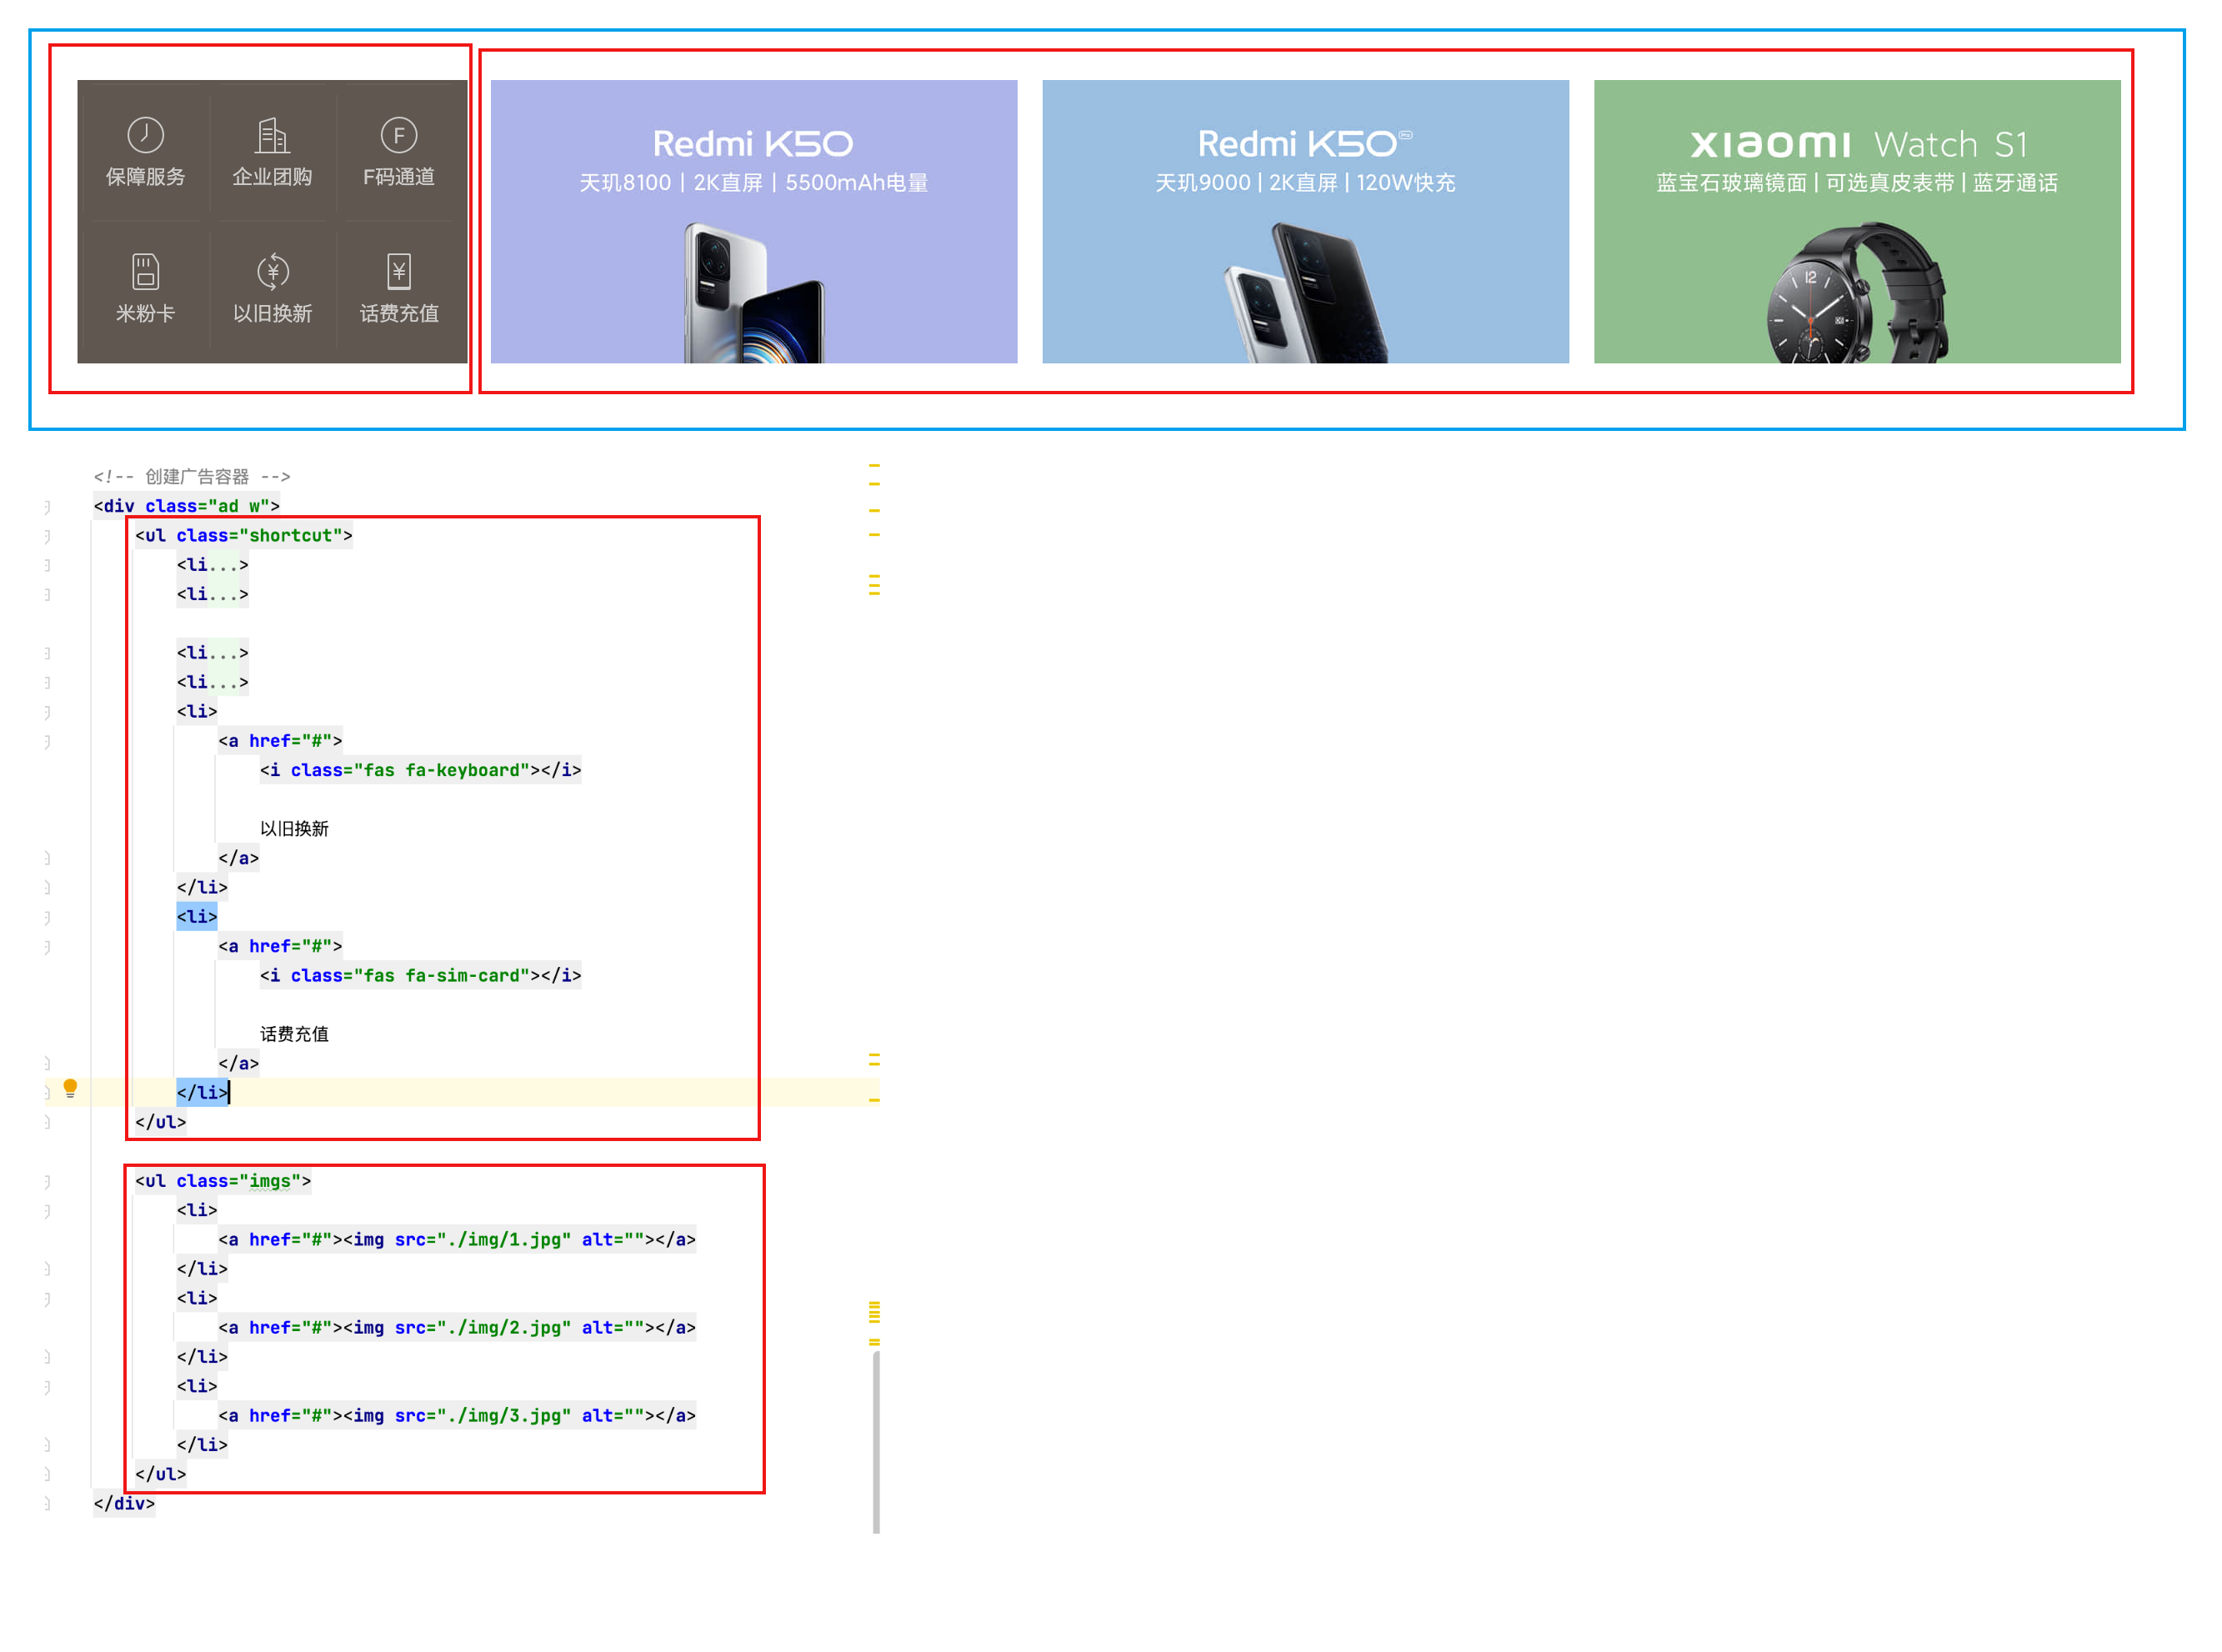Click the highlighted </li> on the caret line
The image size is (2222, 1652).
202,1093
